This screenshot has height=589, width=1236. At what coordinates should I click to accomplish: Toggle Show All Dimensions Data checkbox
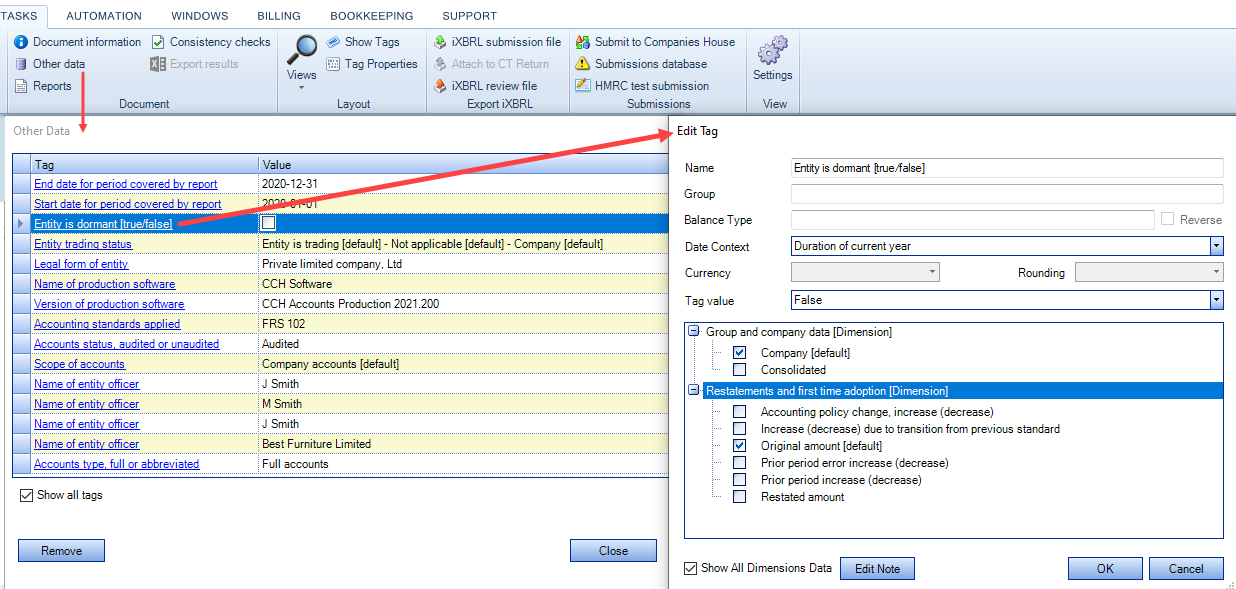(x=690, y=569)
